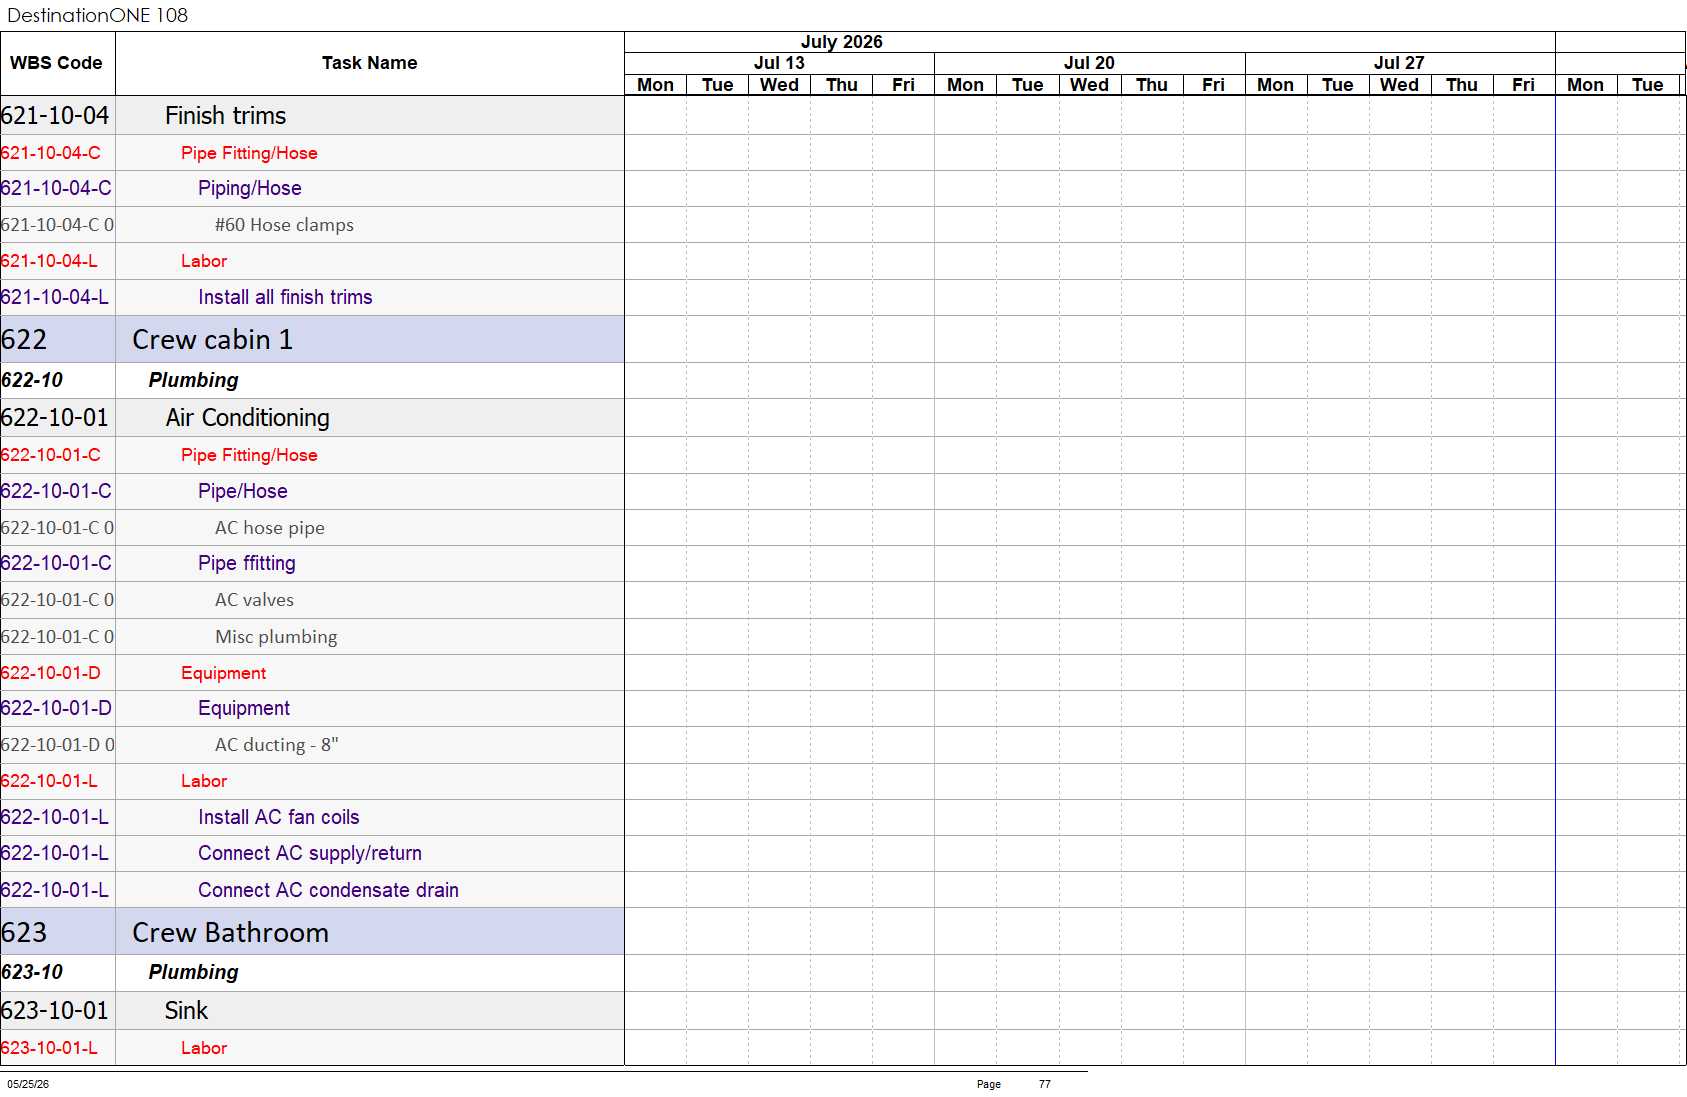Click WBS code 623-10-01-L cell

tap(57, 1048)
